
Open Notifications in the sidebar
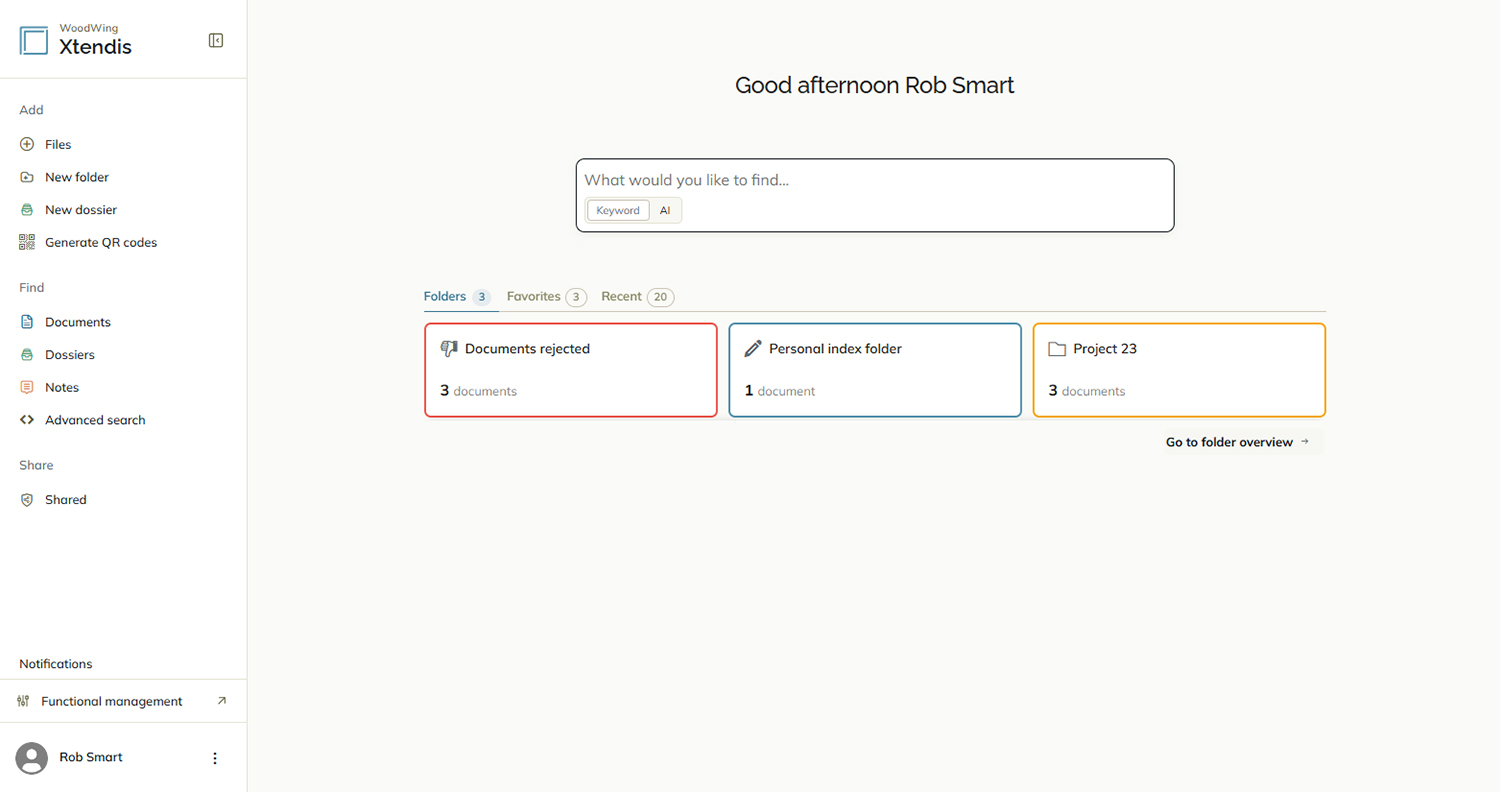point(56,664)
